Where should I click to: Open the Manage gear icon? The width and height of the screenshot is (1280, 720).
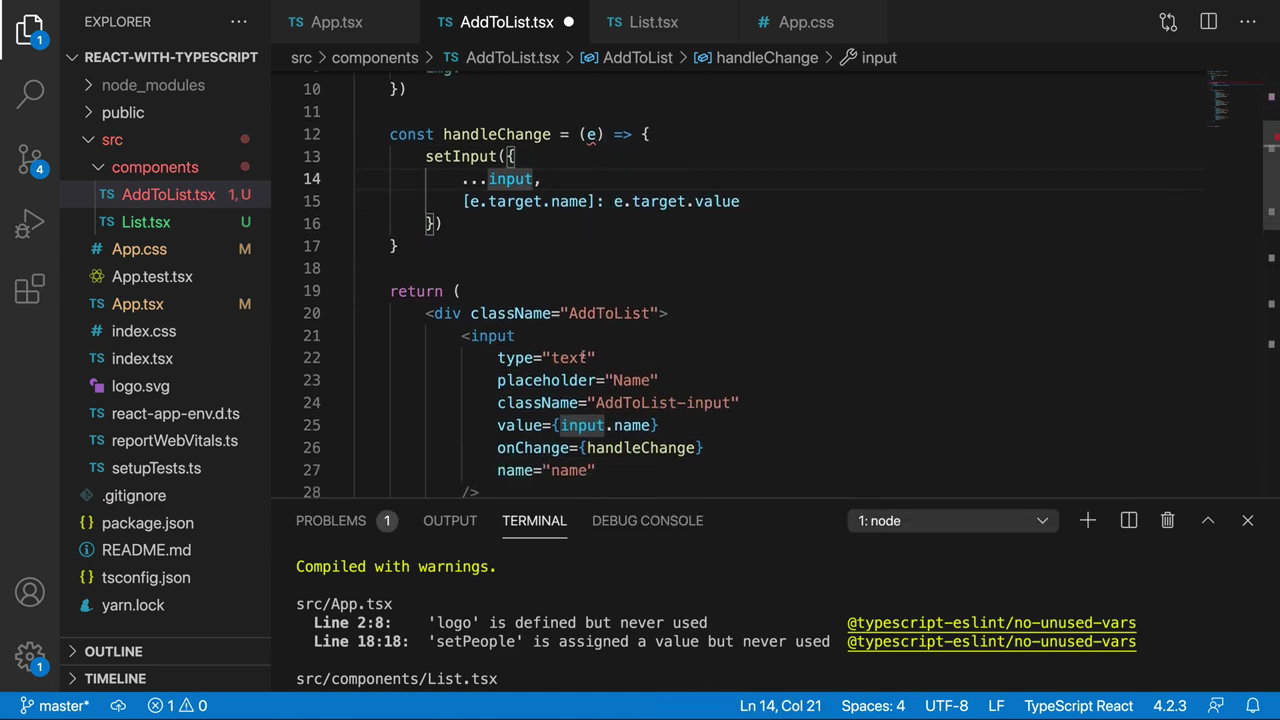coord(30,657)
